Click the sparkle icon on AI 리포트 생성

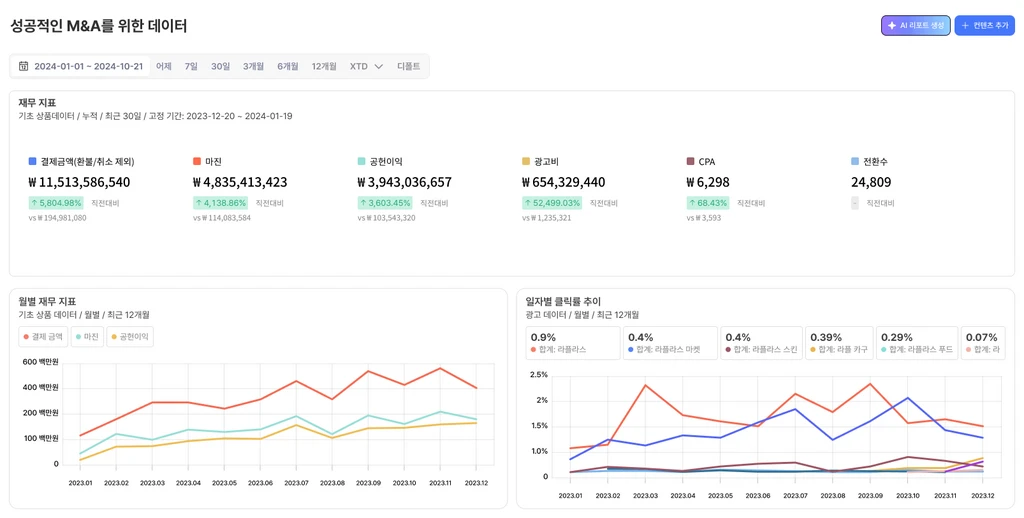coord(891,26)
